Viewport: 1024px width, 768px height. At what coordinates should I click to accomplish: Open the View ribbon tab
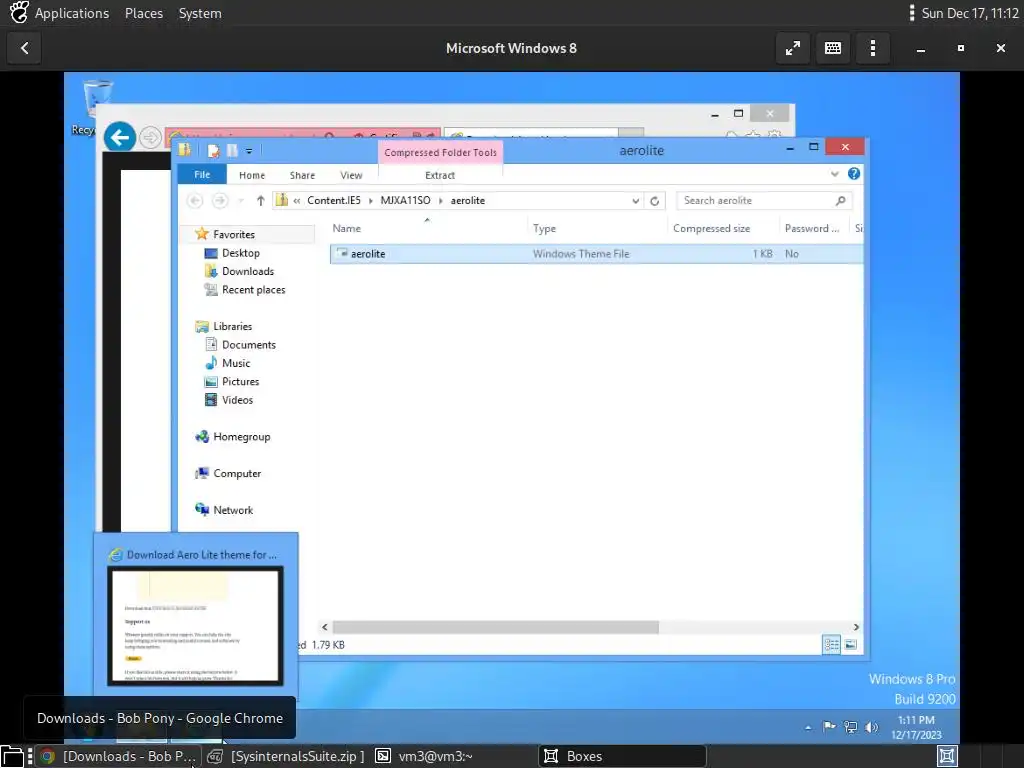(351, 175)
